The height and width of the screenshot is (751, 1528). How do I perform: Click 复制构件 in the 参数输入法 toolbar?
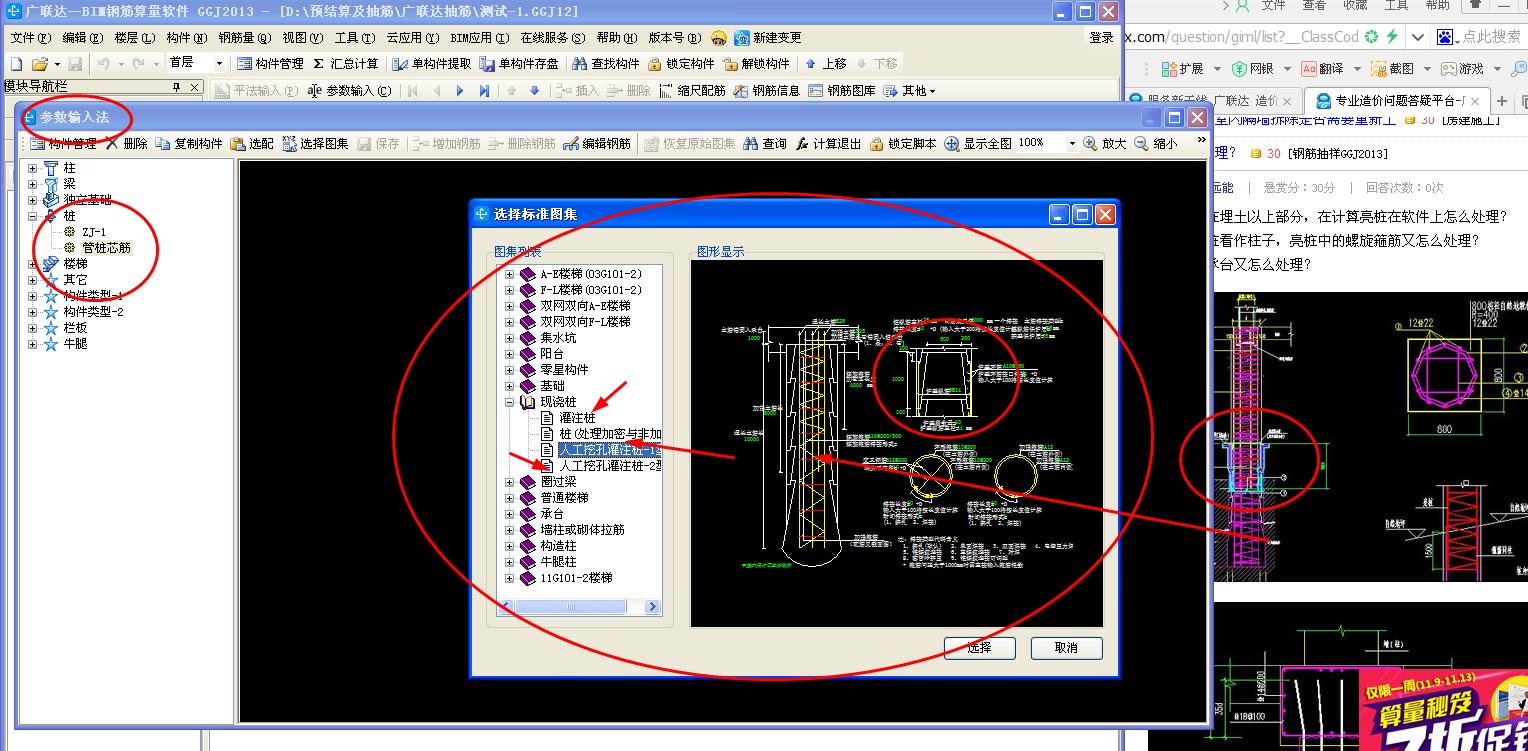tap(189, 143)
